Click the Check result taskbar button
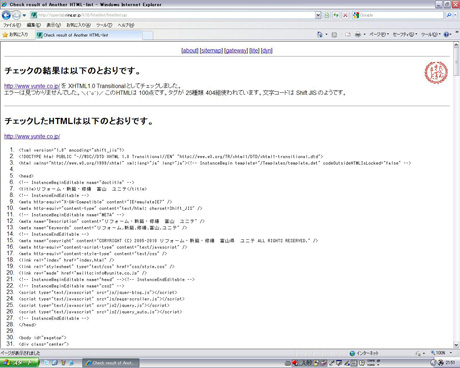460x368 pixels. (x=111, y=363)
